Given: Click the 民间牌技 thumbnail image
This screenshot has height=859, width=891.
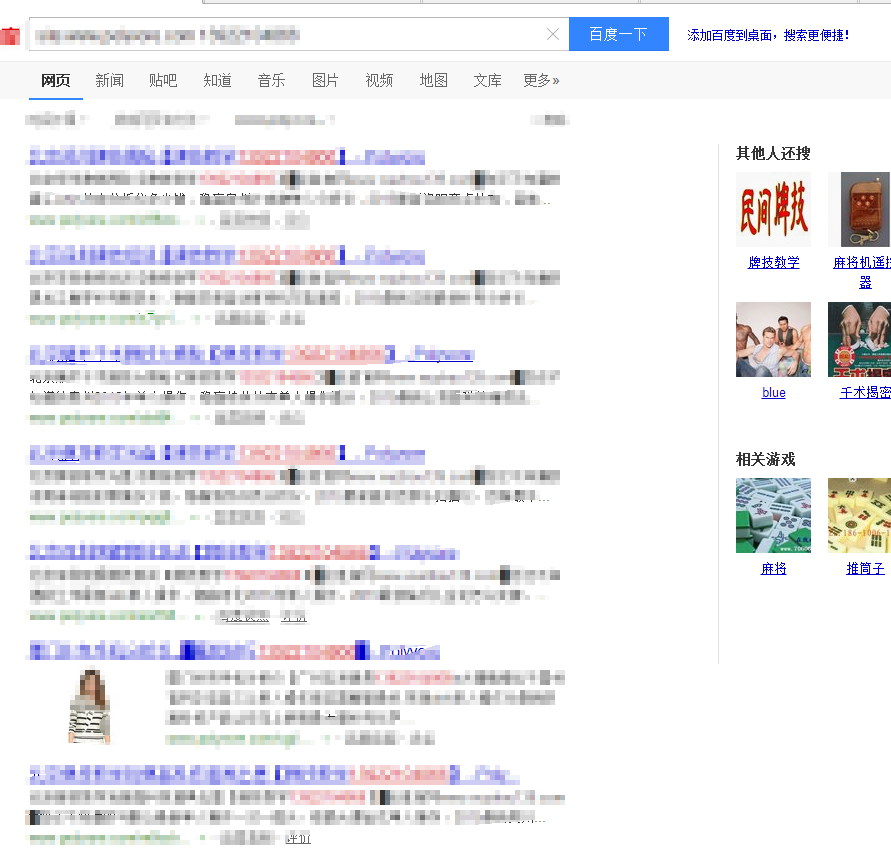Looking at the screenshot, I should click(x=773, y=209).
